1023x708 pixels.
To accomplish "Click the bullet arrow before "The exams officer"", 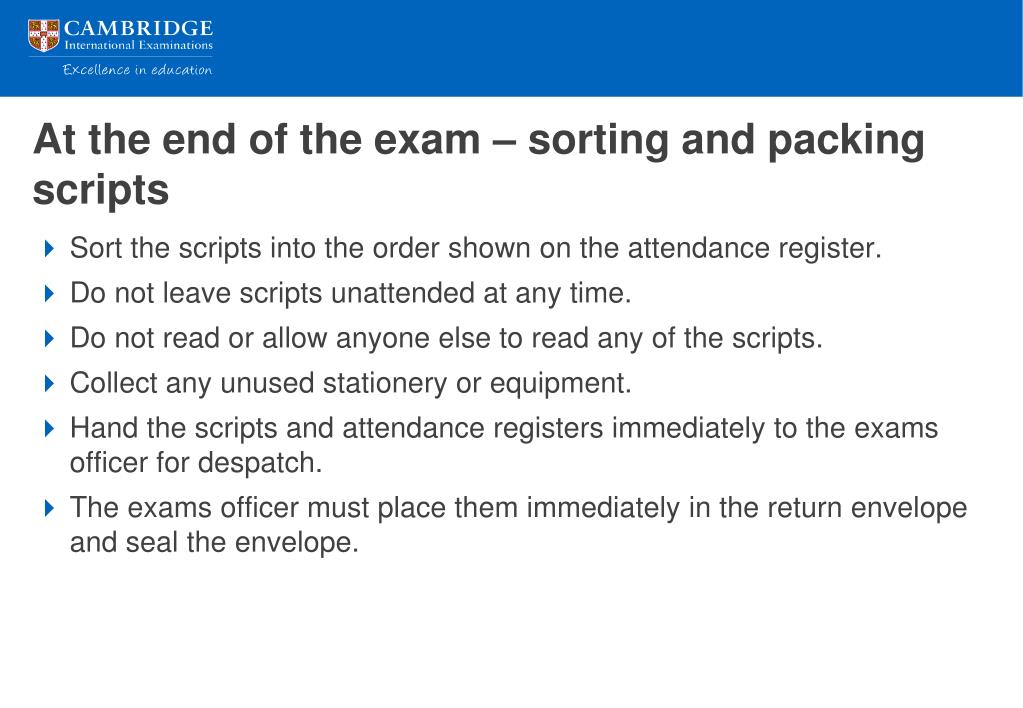I will pyautogui.click(x=50, y=508).
